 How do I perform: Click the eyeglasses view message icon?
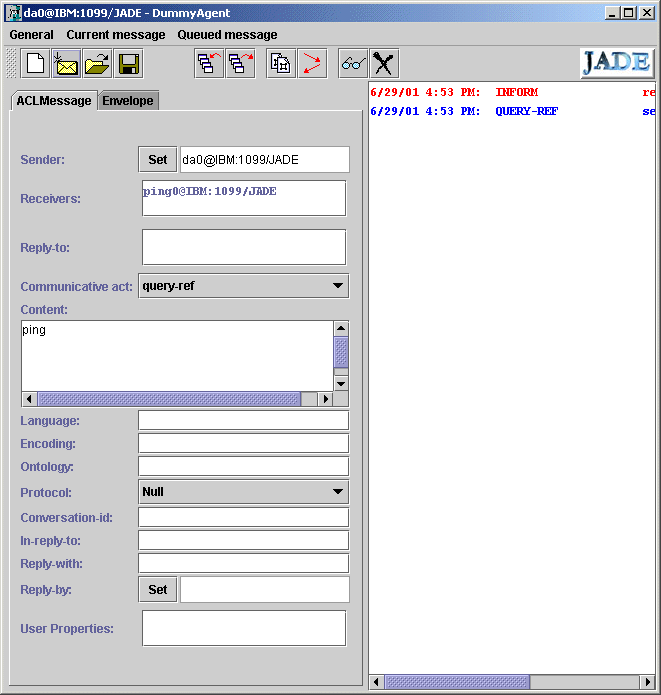click(x=353, y=64)
